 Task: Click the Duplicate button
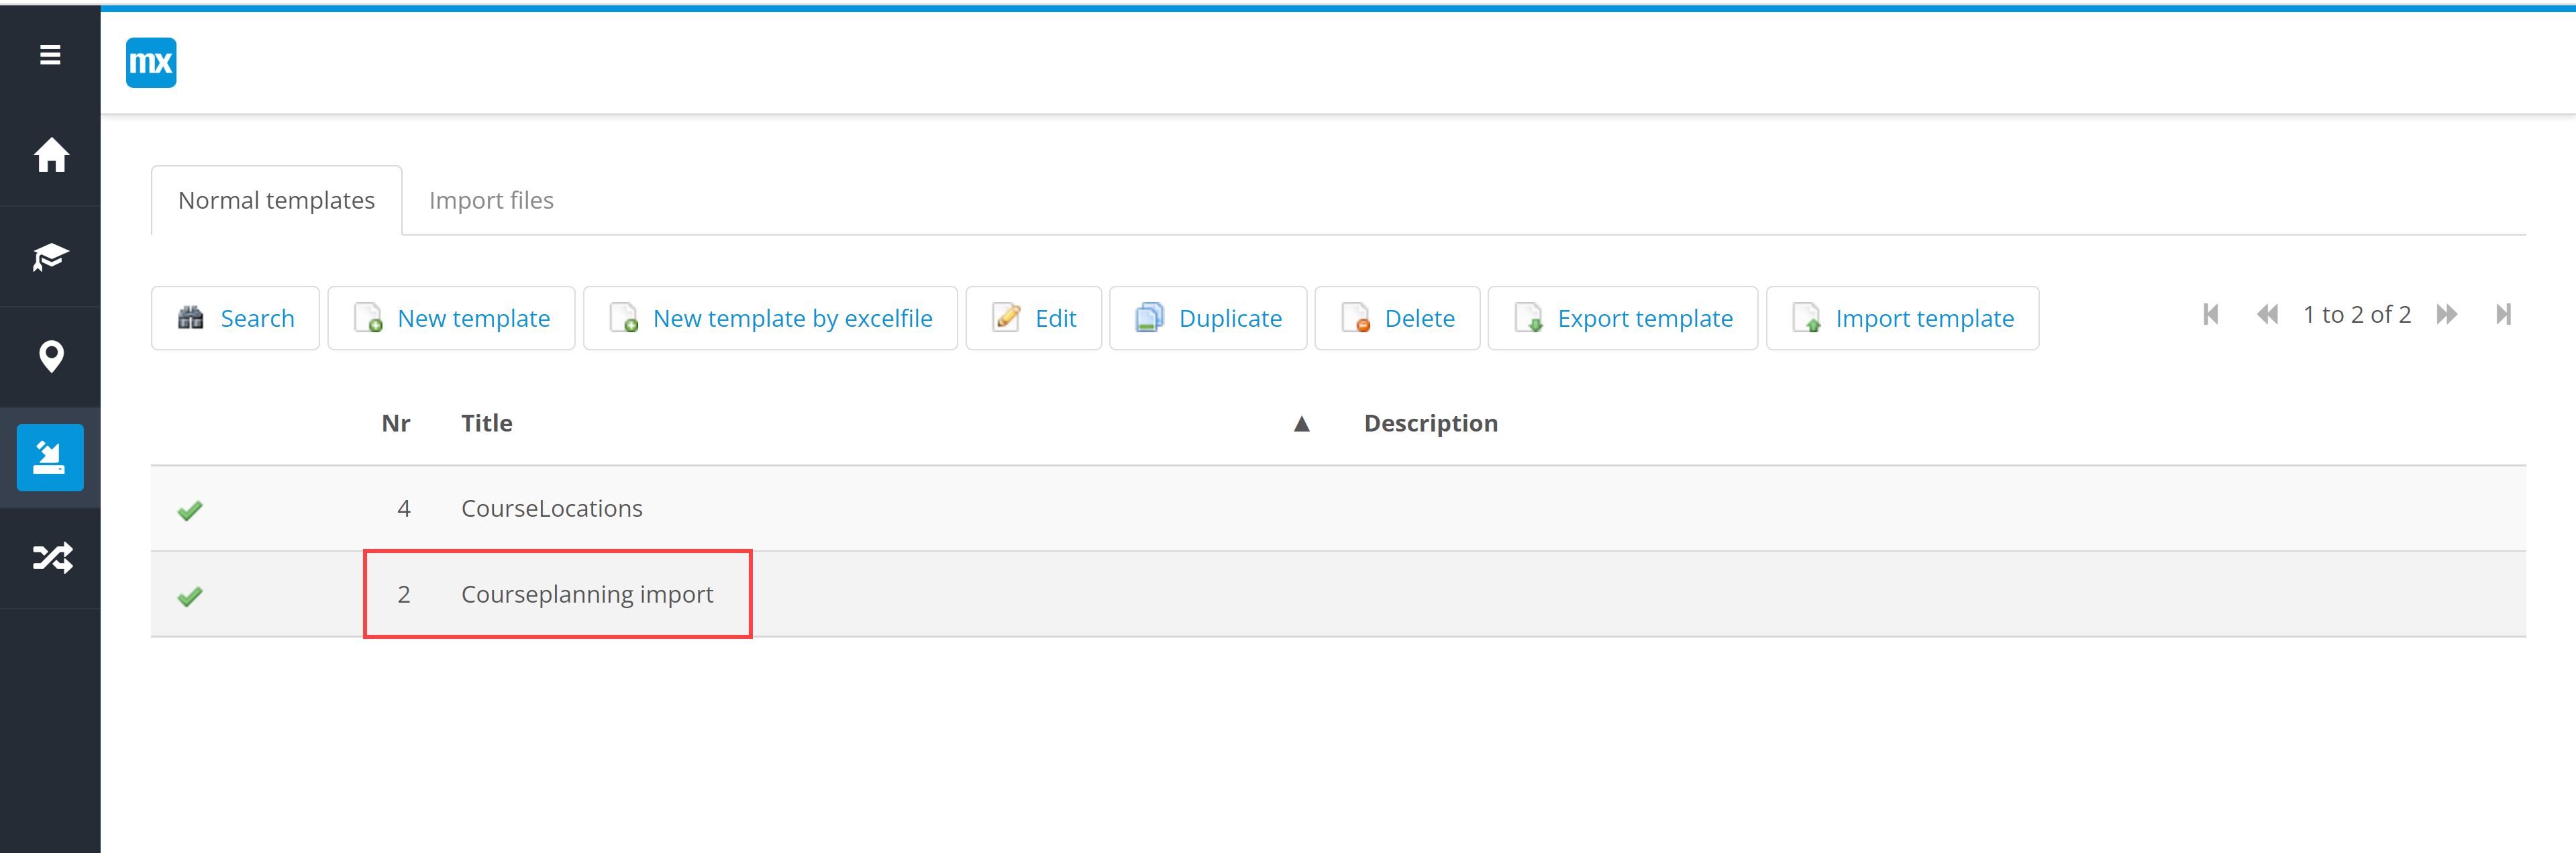click(x=1208, y=319)
